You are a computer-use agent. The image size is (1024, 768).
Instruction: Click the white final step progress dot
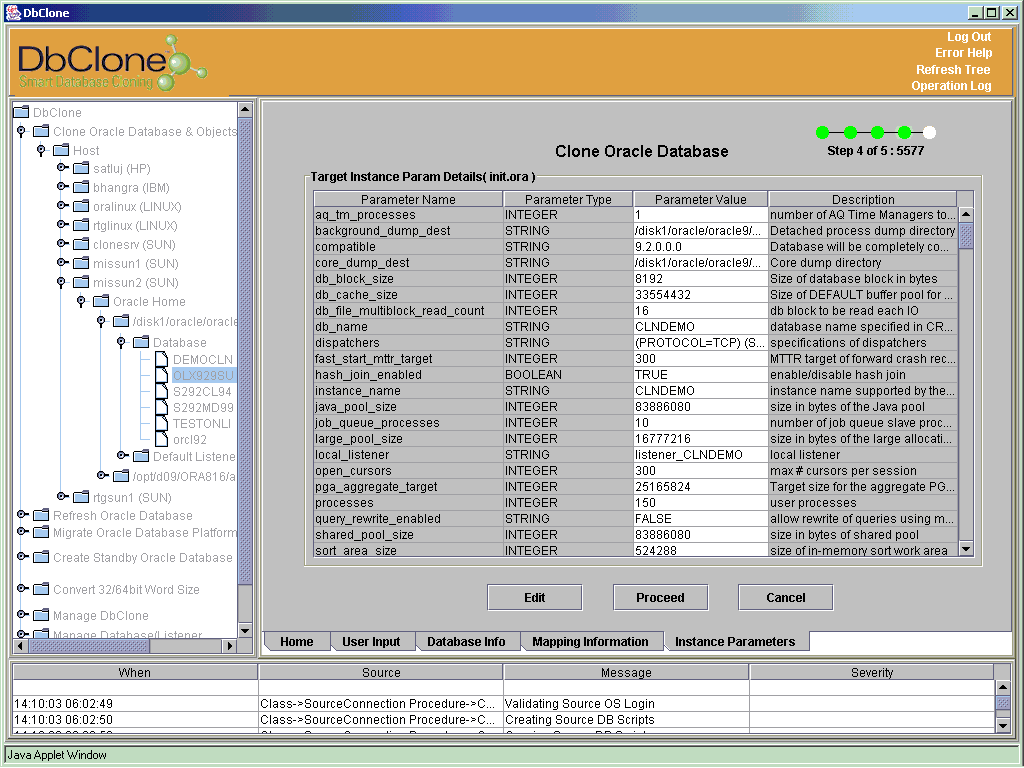click(x=929, y=133)
